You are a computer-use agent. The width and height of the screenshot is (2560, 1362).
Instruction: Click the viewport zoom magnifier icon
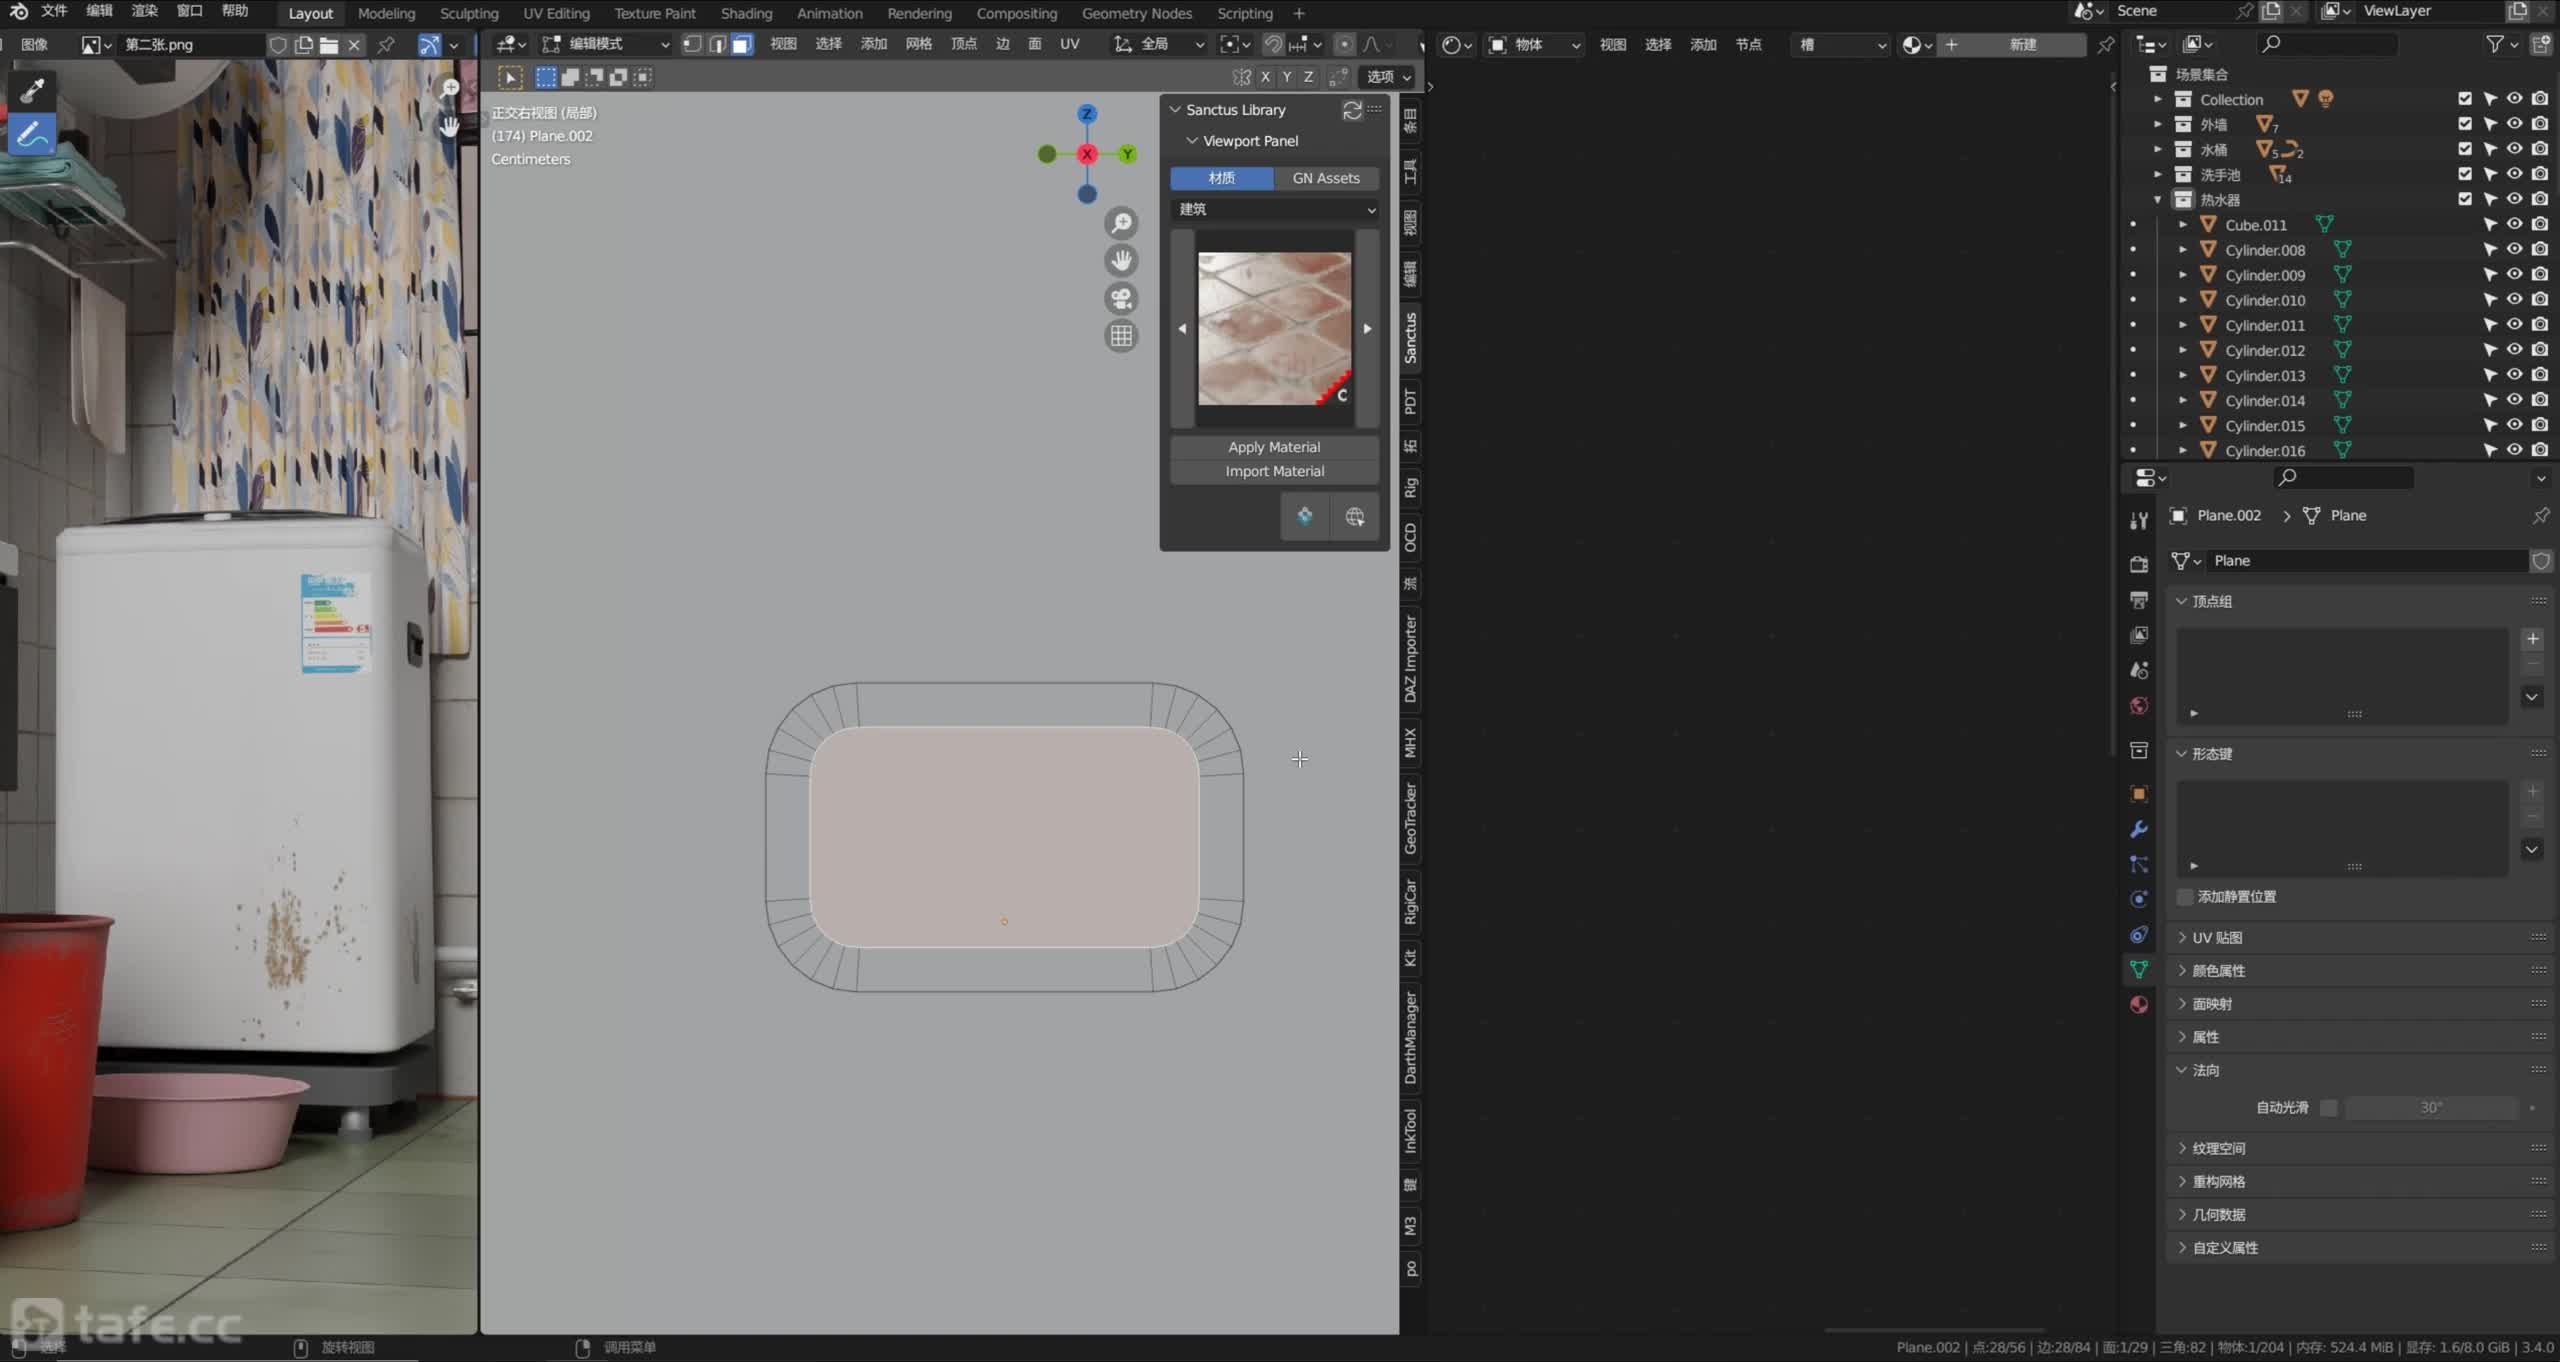pos(1122,223)
